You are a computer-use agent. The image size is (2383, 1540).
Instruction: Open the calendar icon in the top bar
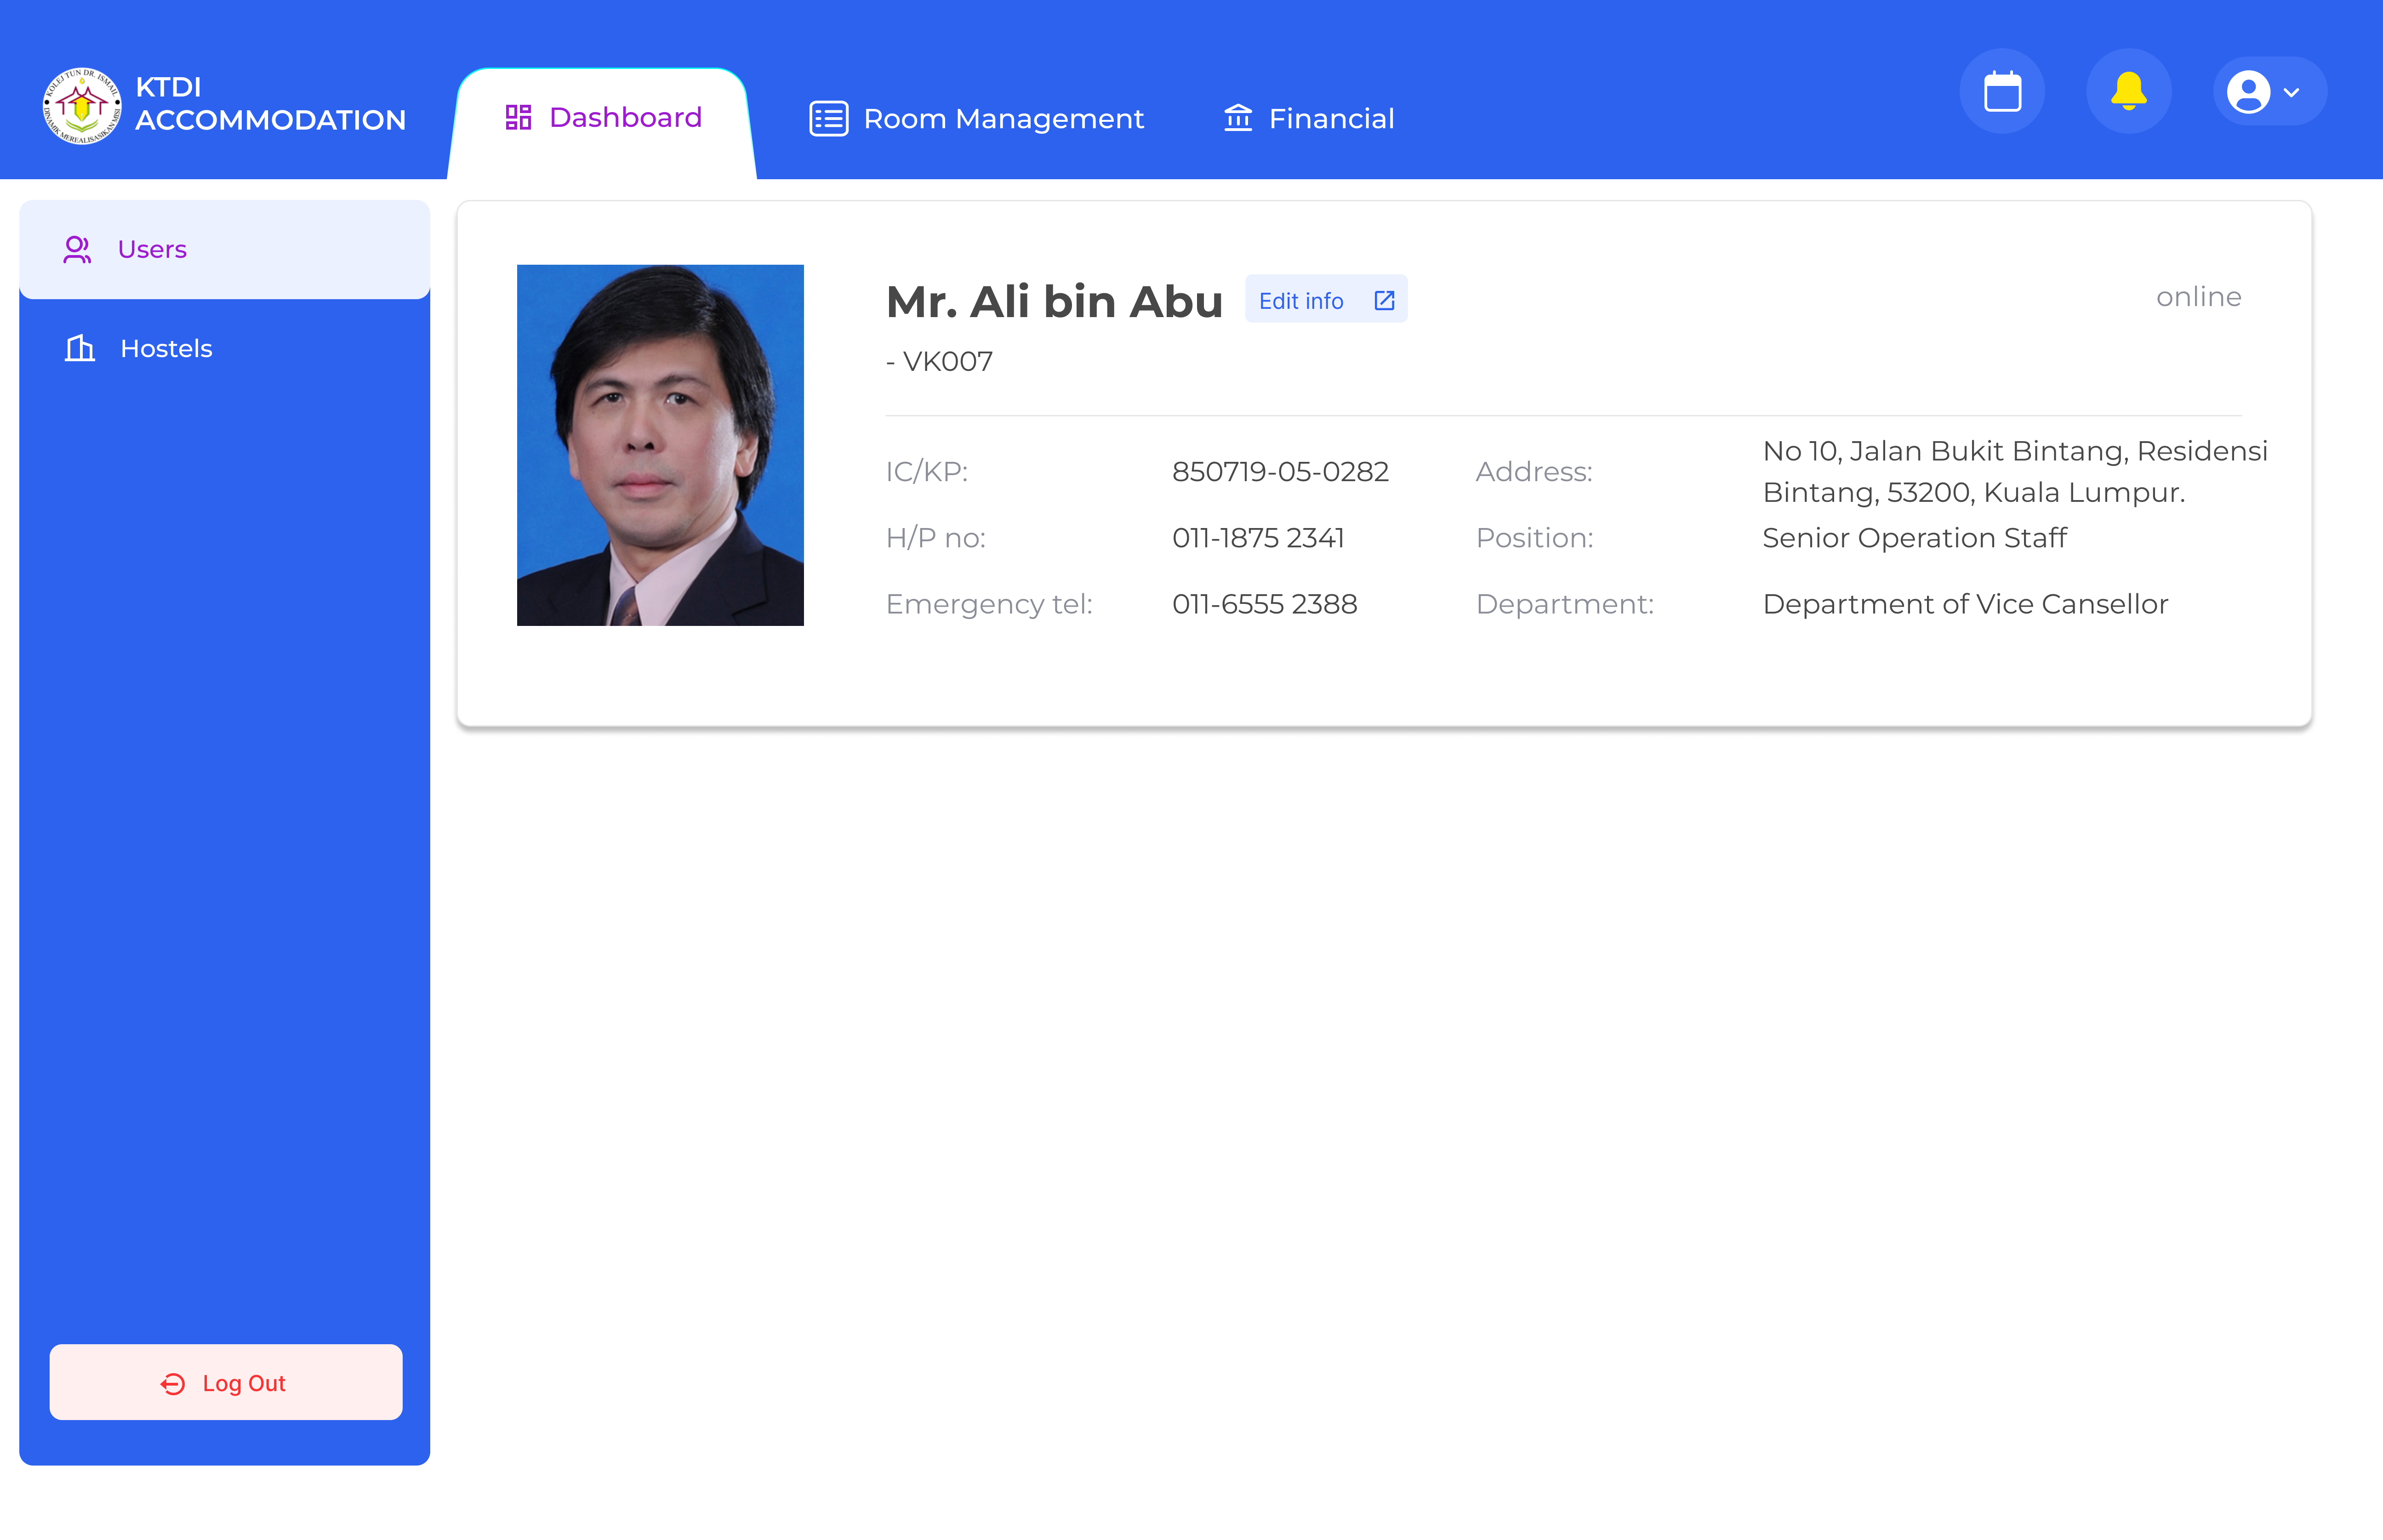2002,91
